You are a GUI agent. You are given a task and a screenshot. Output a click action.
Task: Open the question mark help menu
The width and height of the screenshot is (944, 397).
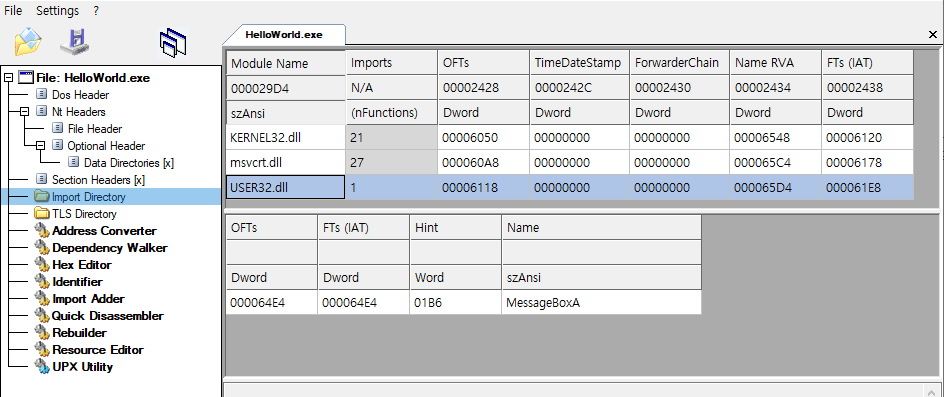point(96,11)
